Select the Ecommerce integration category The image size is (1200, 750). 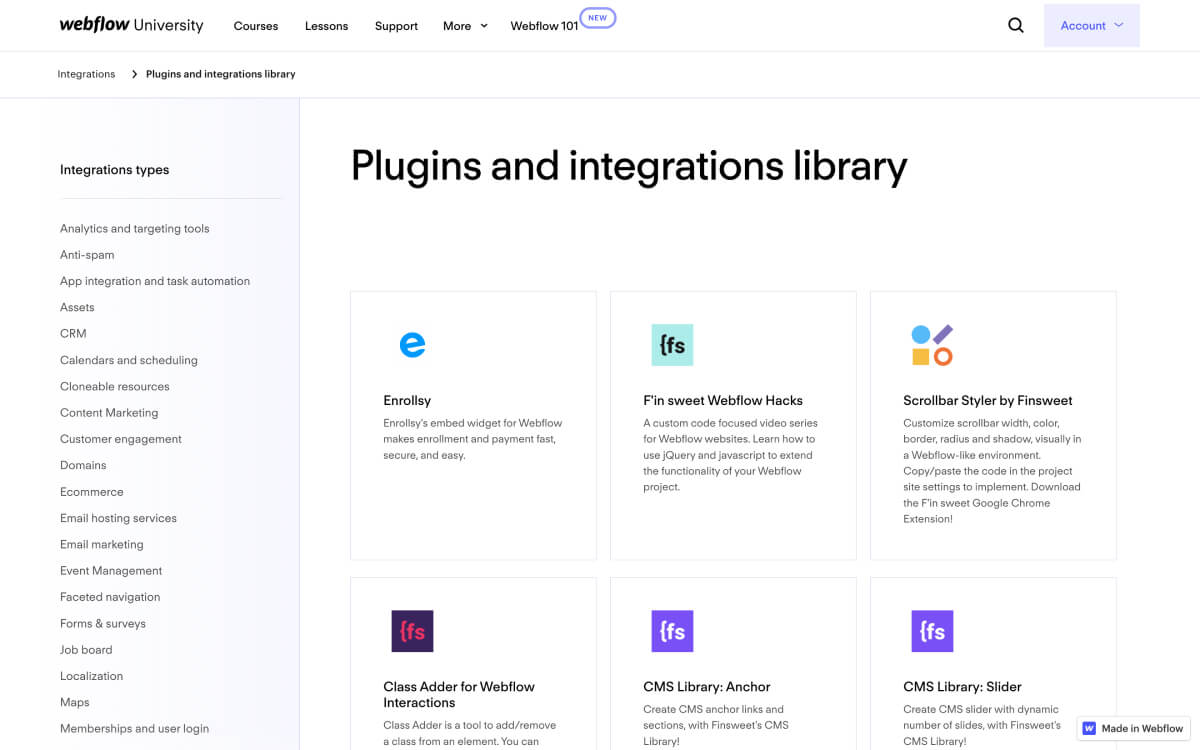point(92,491)
